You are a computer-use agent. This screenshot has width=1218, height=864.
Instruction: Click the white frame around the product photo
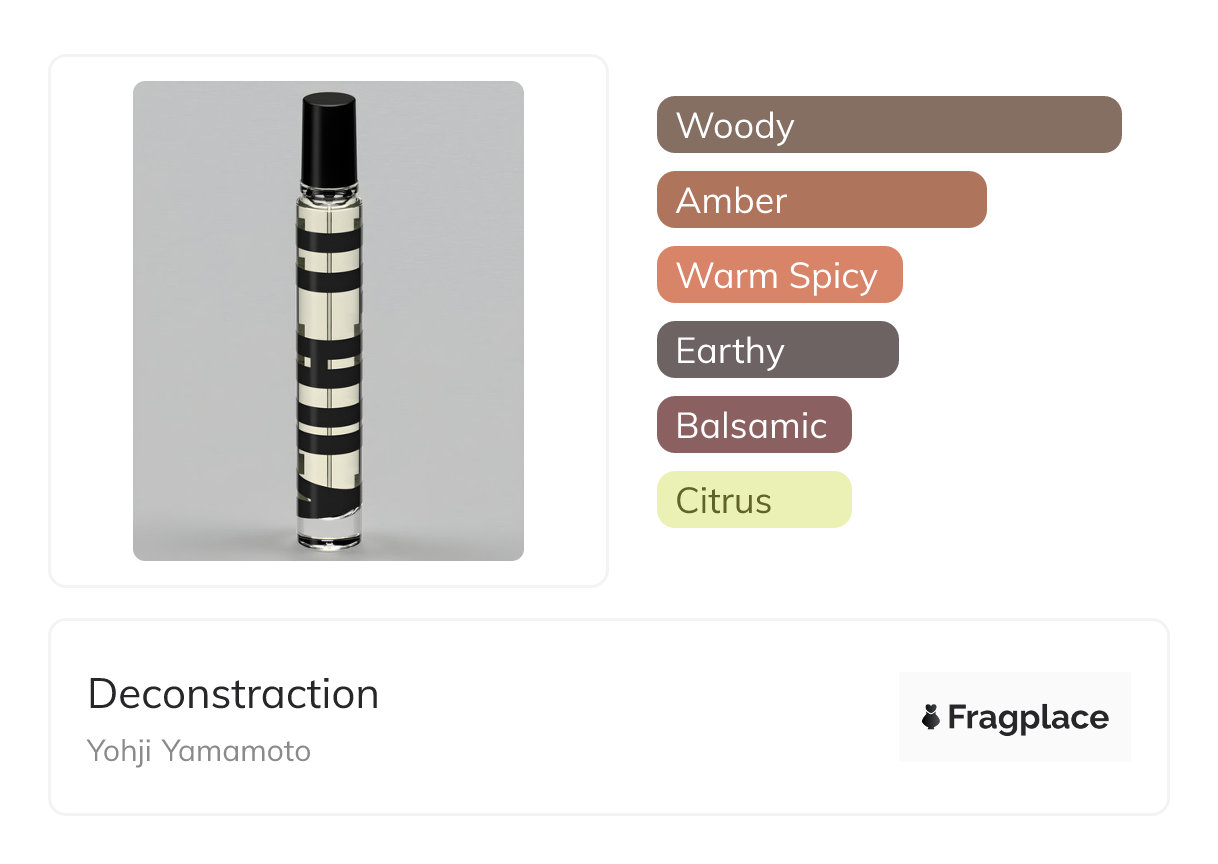tap(90, 320)
